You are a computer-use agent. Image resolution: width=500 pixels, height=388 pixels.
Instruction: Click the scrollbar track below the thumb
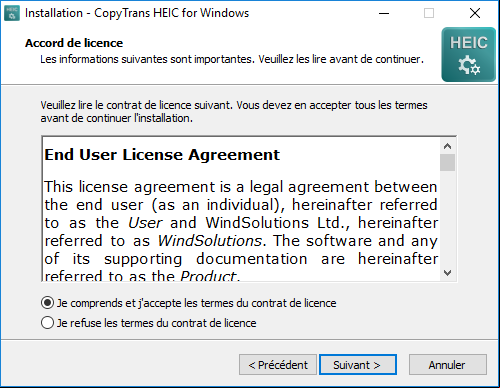pyautogui.click(x=447, y=218)
